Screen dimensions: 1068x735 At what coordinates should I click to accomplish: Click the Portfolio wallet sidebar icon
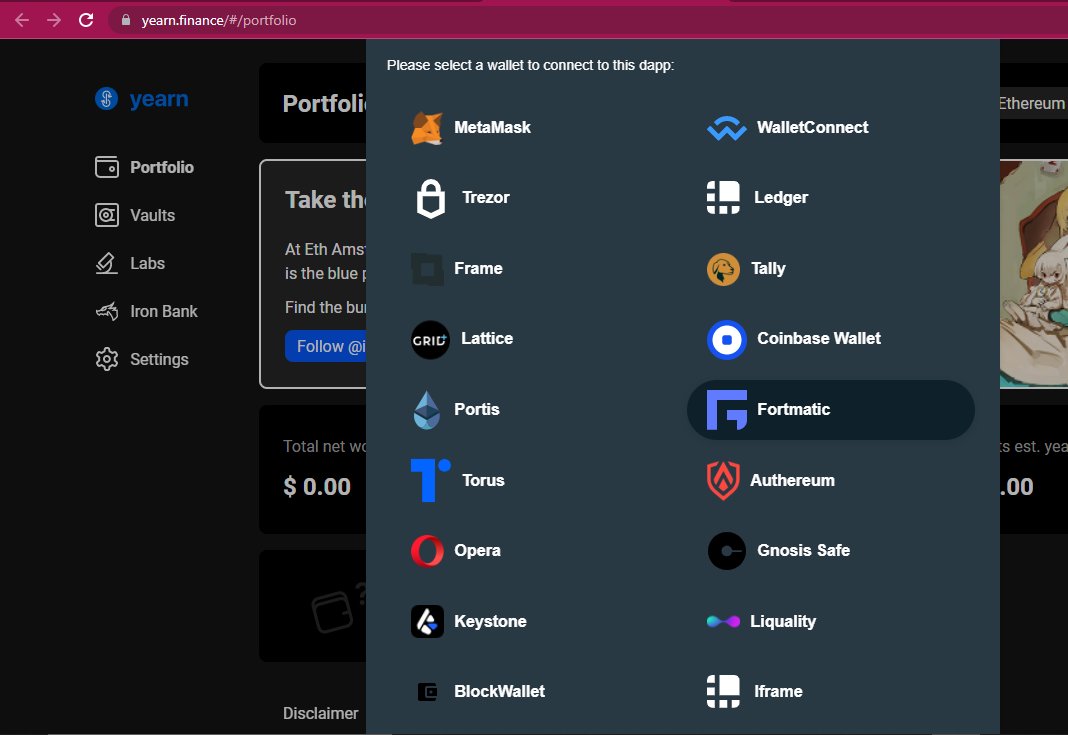point(107,168)
